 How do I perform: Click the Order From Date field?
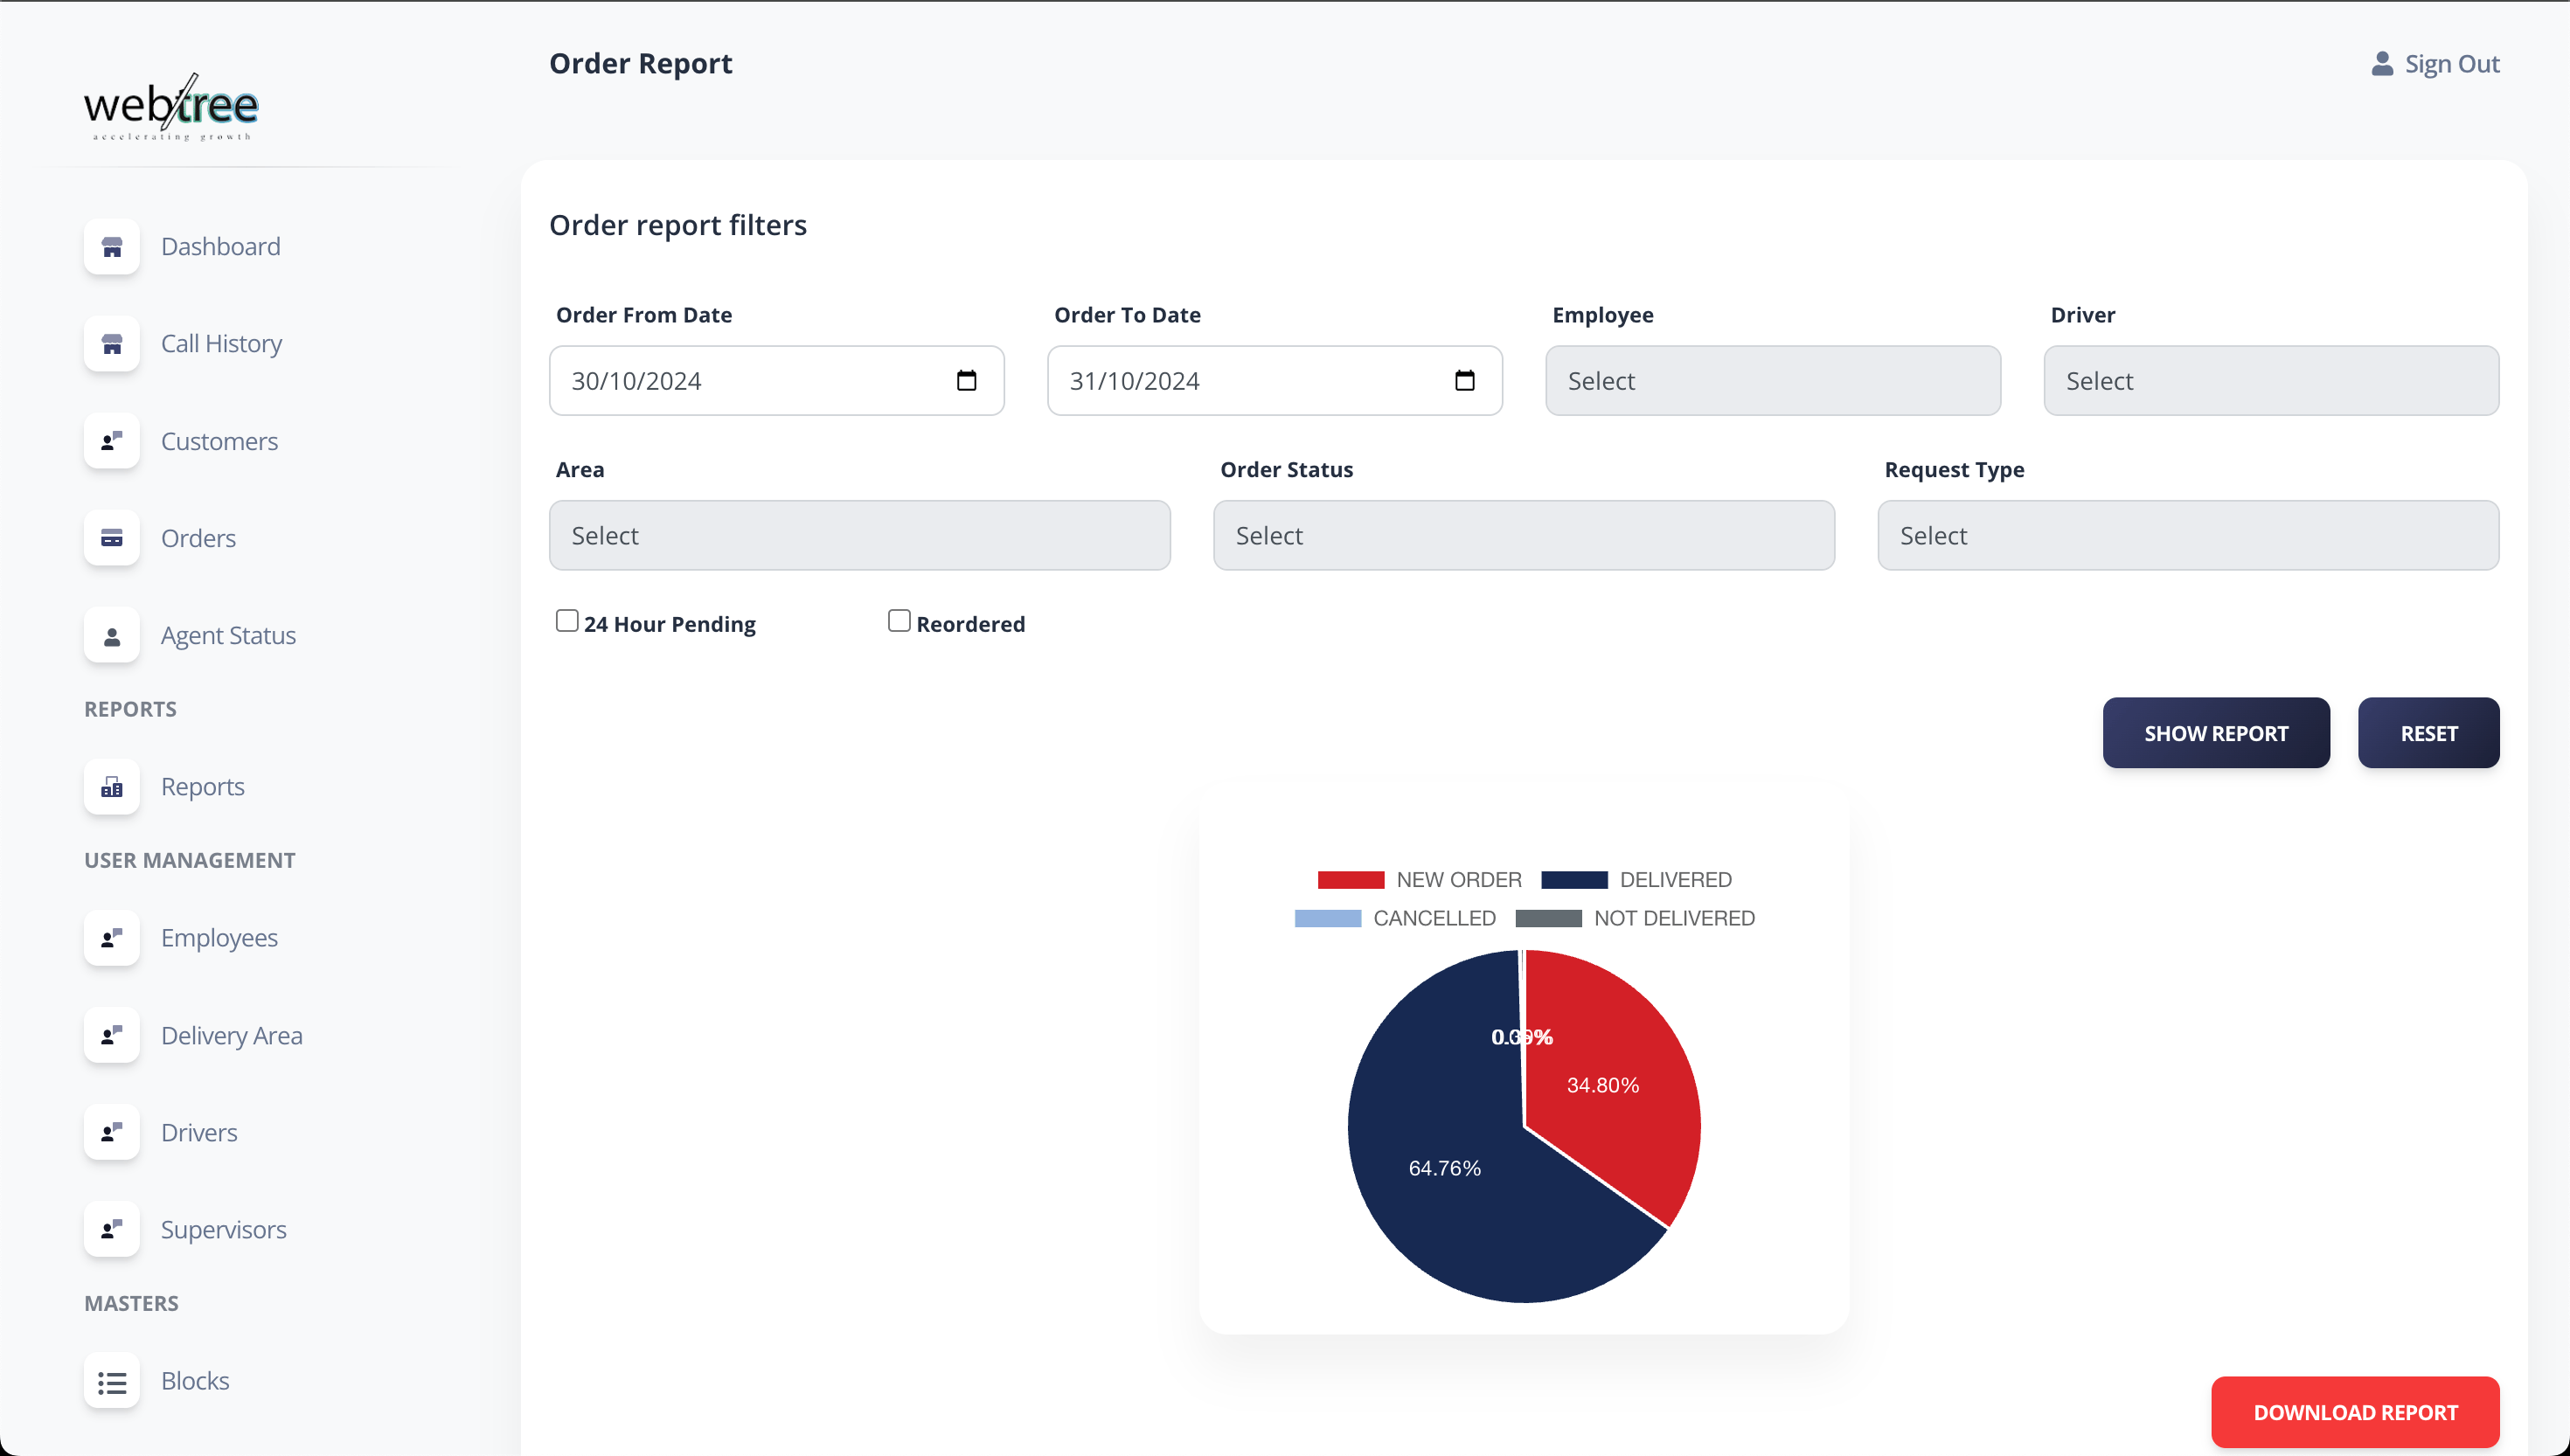(x=777, y=381)
